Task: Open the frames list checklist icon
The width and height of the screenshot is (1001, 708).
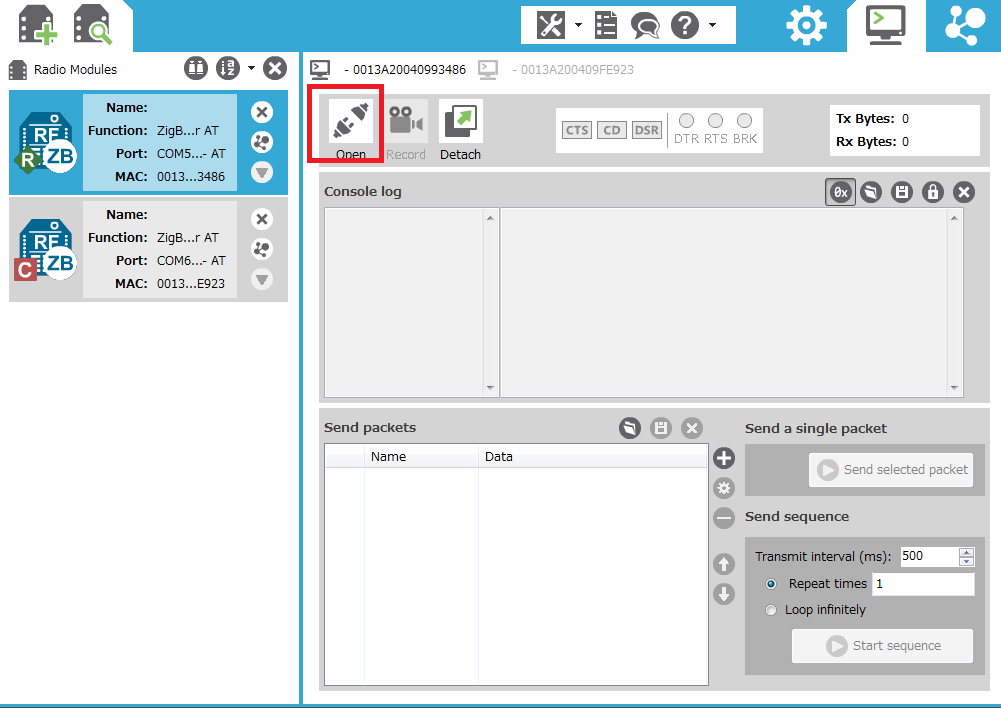Action: coord(606,26)
